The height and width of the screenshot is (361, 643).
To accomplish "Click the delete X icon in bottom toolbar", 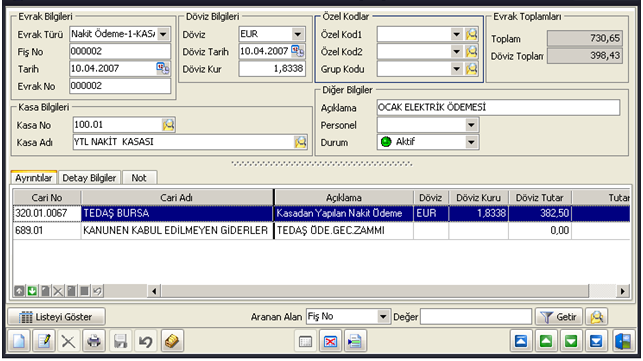I will pyautogui.click(x=68, y=341).
